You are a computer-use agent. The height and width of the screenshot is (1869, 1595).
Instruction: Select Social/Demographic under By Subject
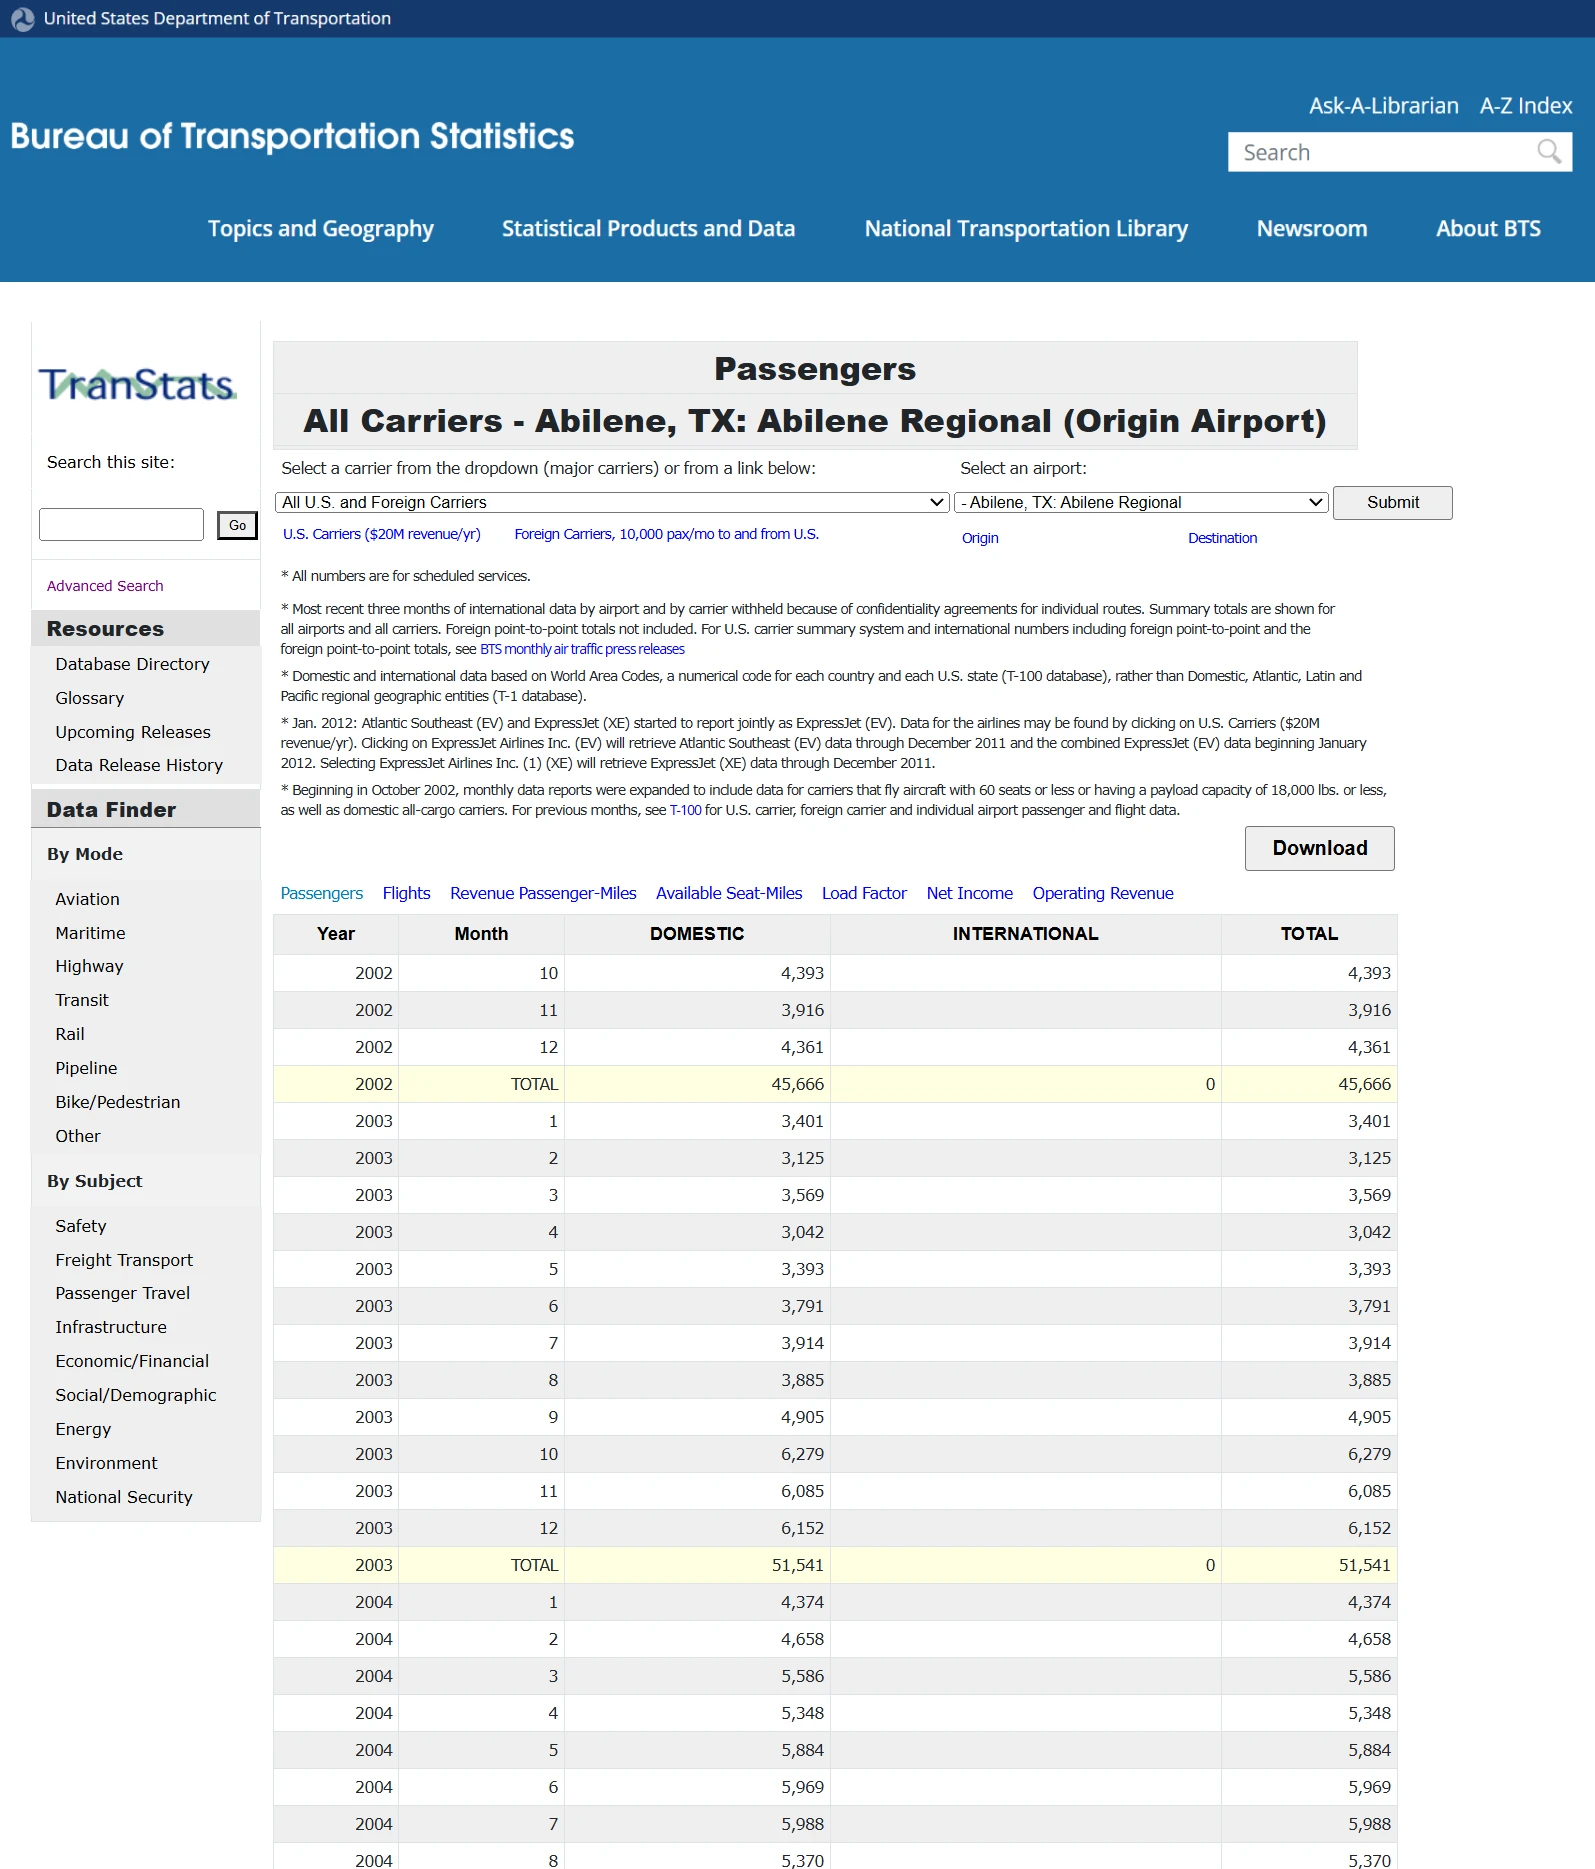click(136, 1395)
